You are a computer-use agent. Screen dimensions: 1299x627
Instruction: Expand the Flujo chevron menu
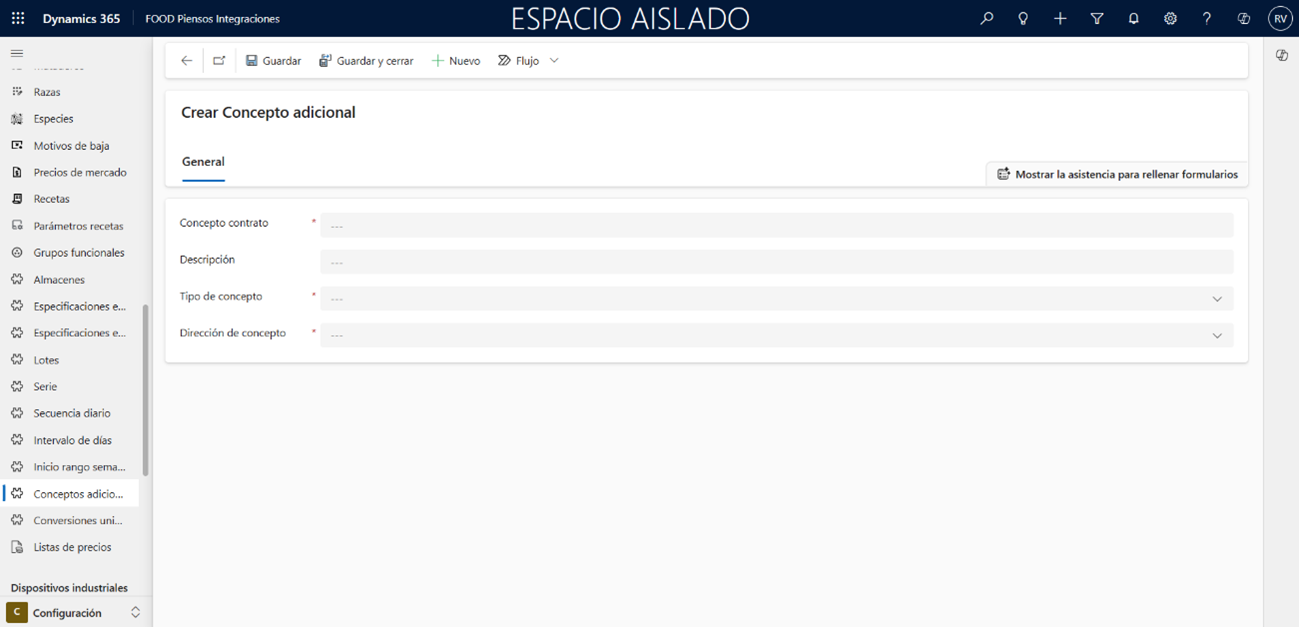pos(554,61)
